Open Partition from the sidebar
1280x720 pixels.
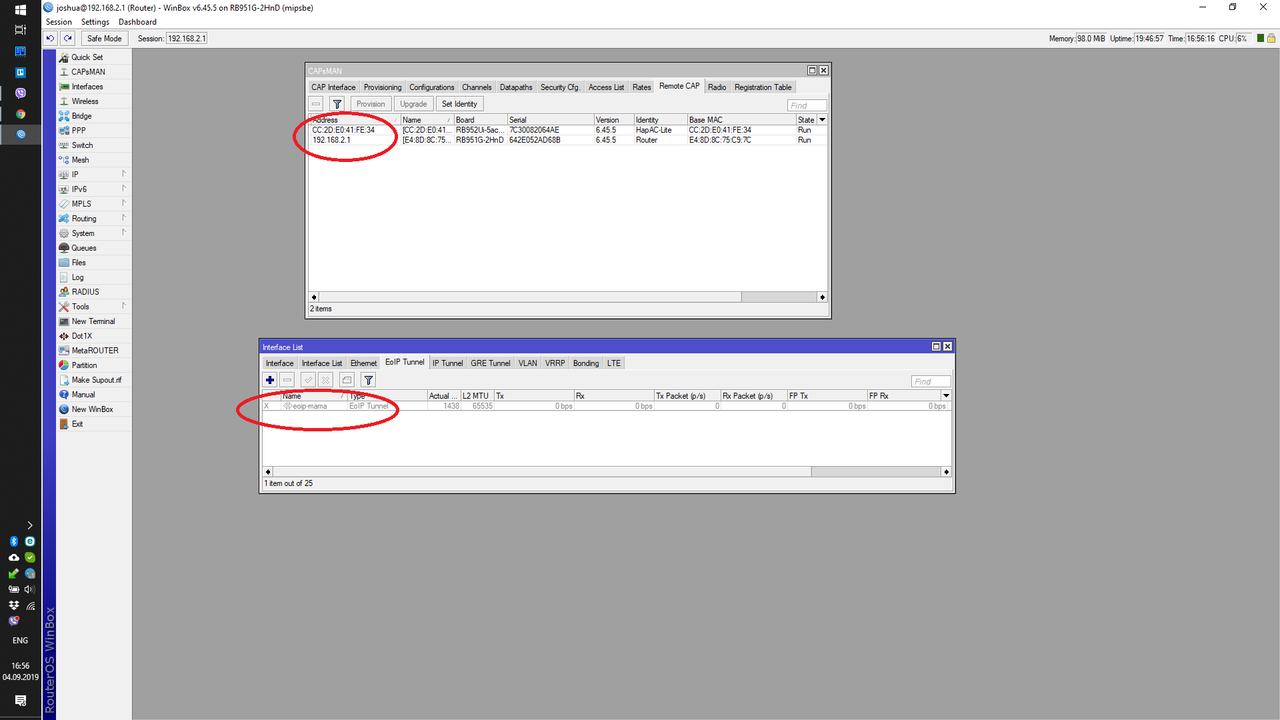tap(84, 365)
